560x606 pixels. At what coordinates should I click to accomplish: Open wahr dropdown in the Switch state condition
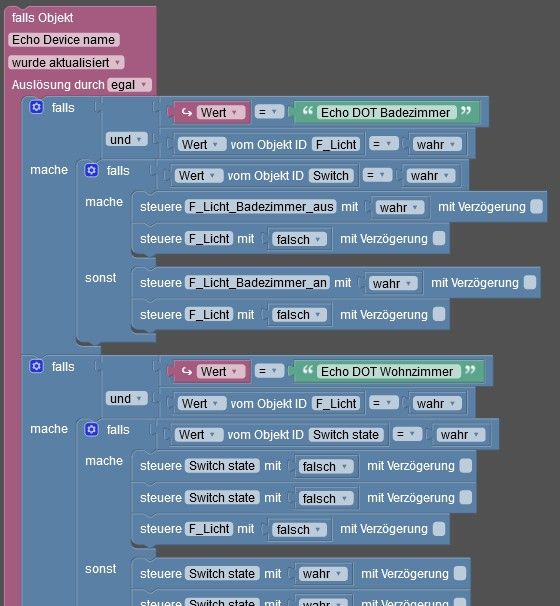click(x=461, y=435)
